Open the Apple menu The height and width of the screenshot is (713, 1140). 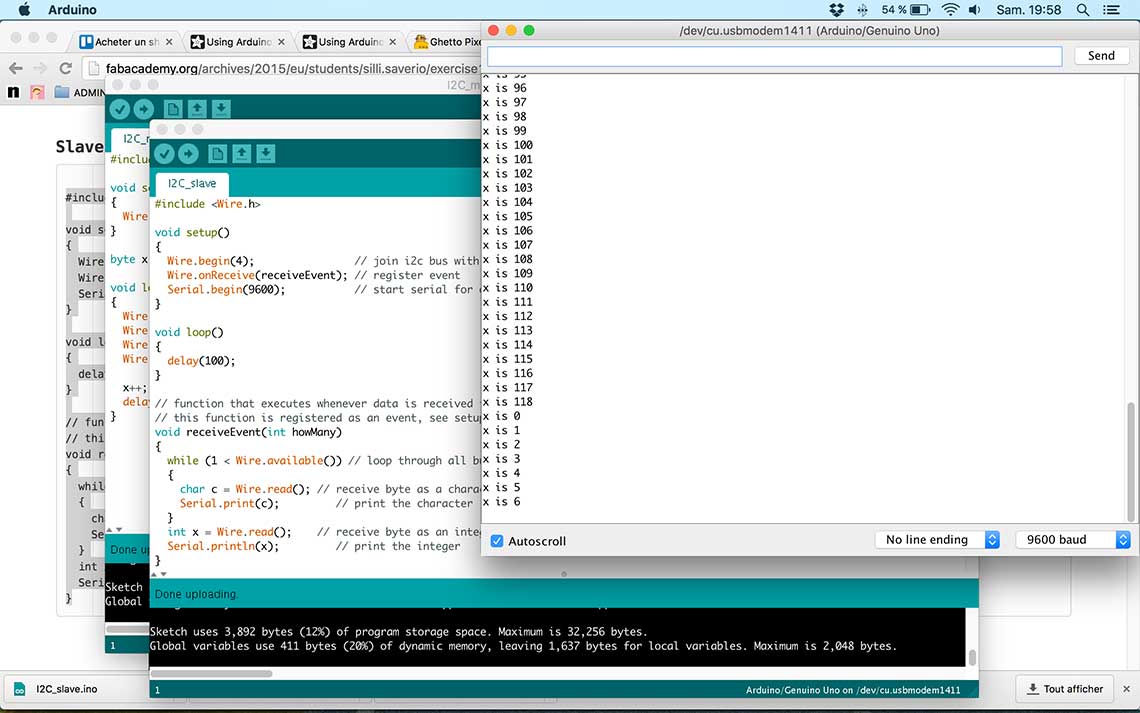24,9
